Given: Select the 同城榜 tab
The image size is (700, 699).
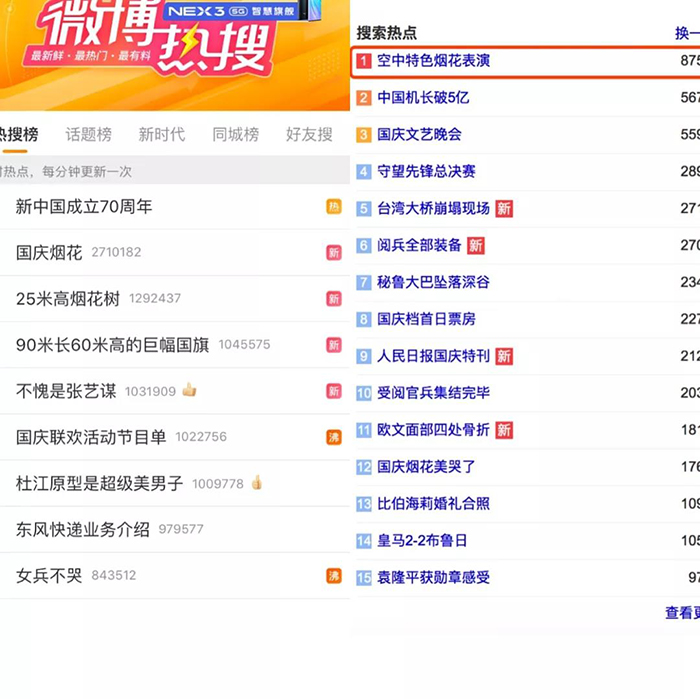Looking at the screenshot, I should (x=235, y=134).
